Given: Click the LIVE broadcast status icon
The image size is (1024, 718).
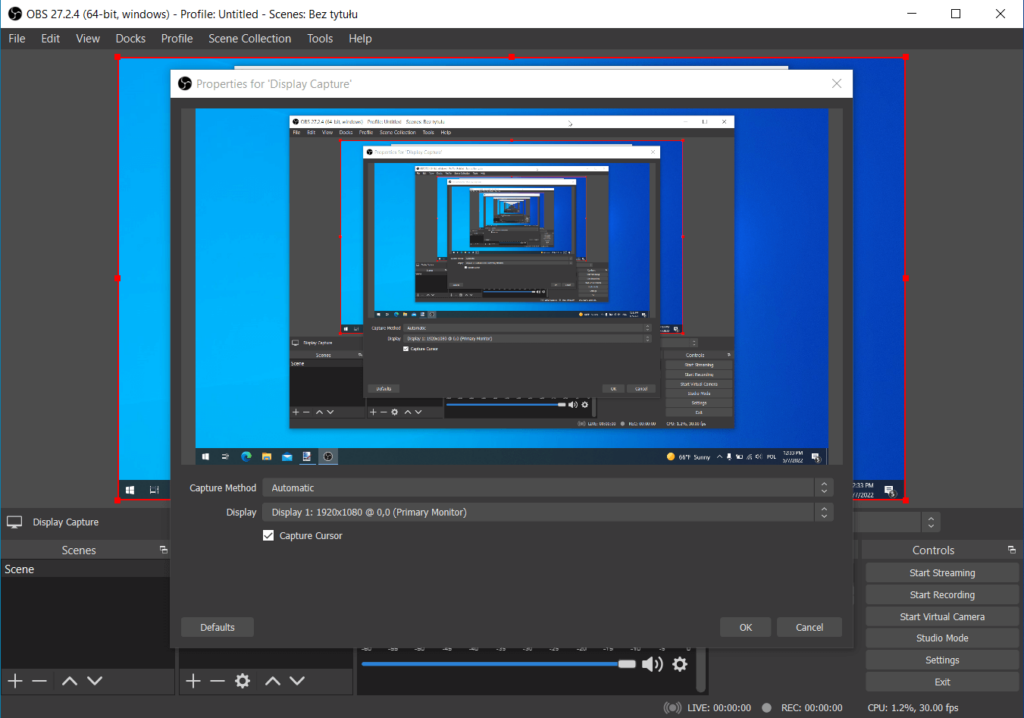Looking at the screenshot, I should pos(672,708).
